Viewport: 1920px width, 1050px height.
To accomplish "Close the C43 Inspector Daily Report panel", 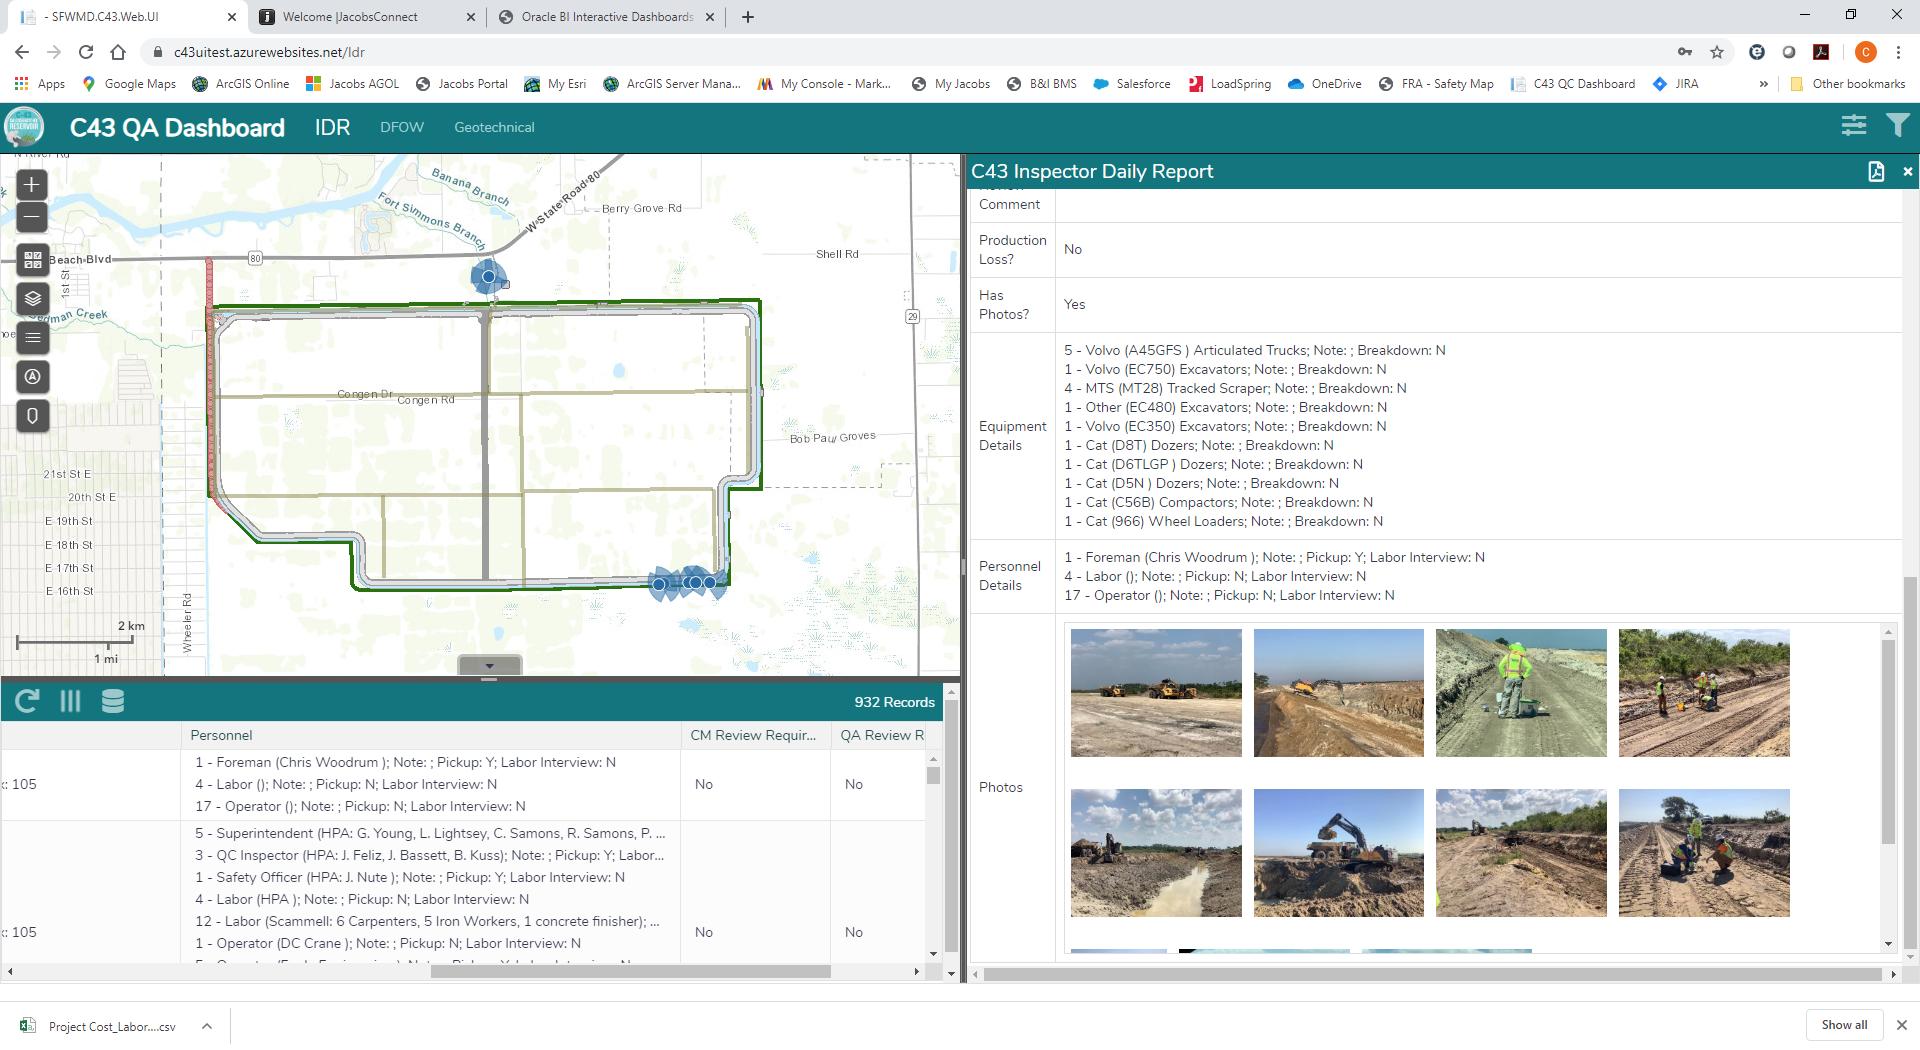I will (1907, 172).
